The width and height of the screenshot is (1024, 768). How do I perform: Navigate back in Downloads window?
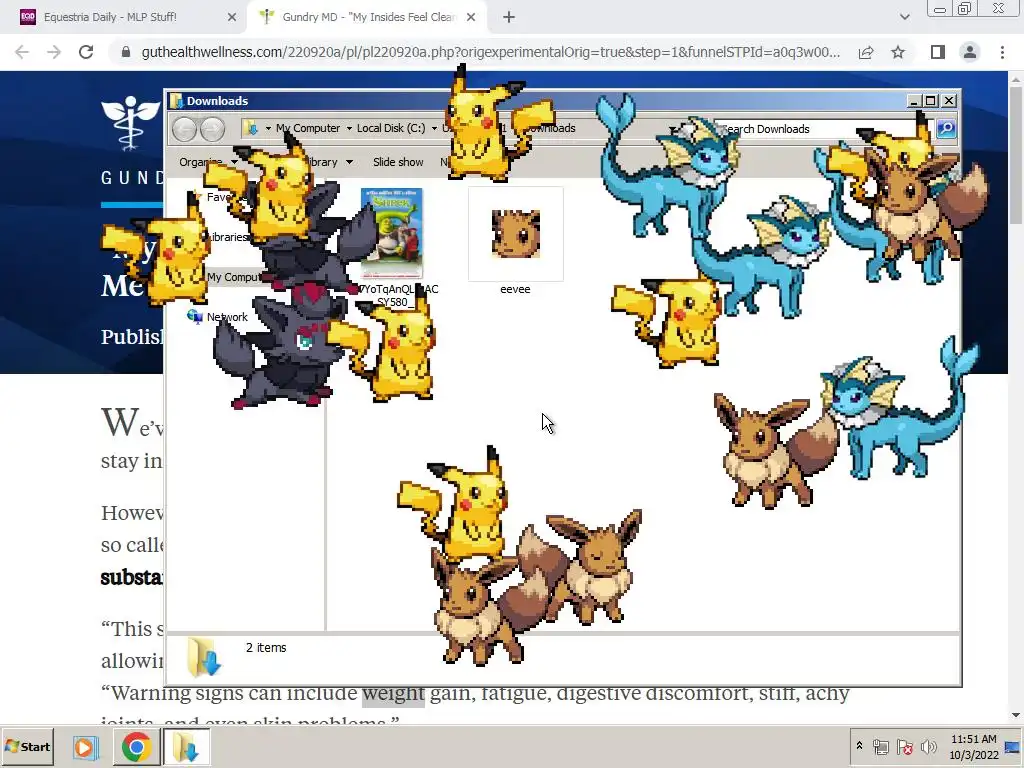pos(185,129)
